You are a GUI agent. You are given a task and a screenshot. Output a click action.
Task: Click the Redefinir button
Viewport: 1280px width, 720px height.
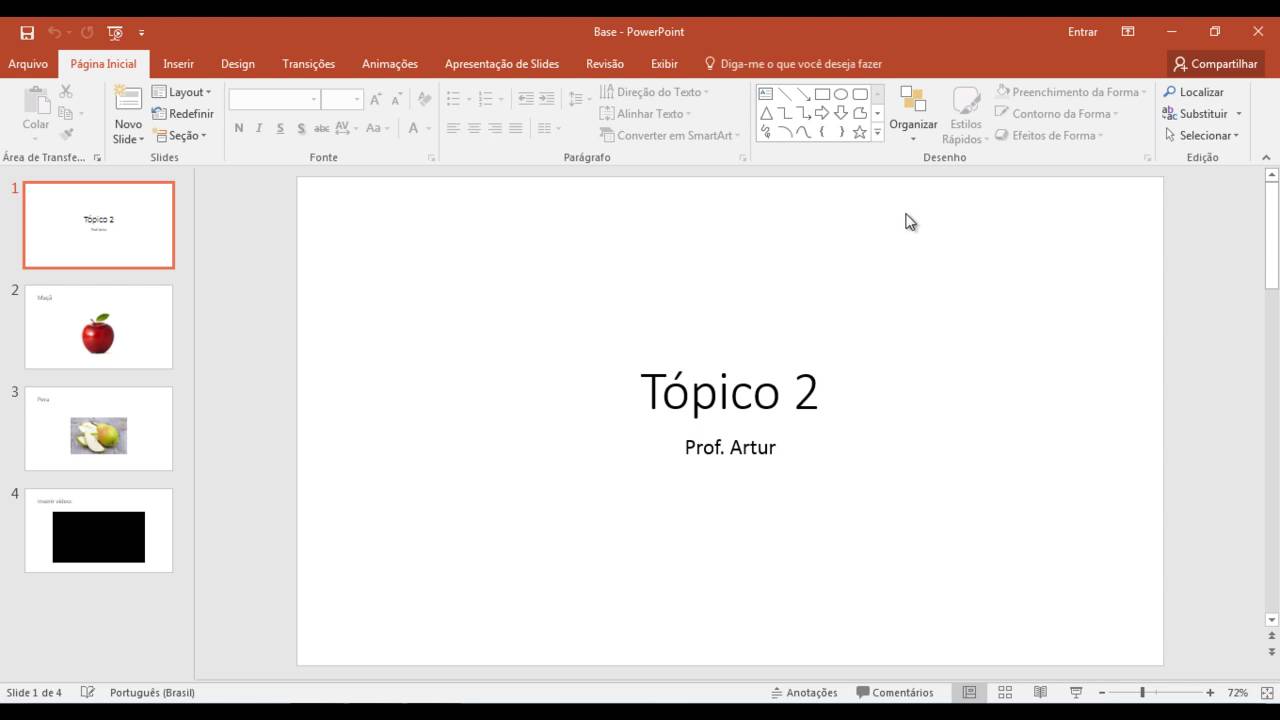pyautogui.click(x=183, y=114)
